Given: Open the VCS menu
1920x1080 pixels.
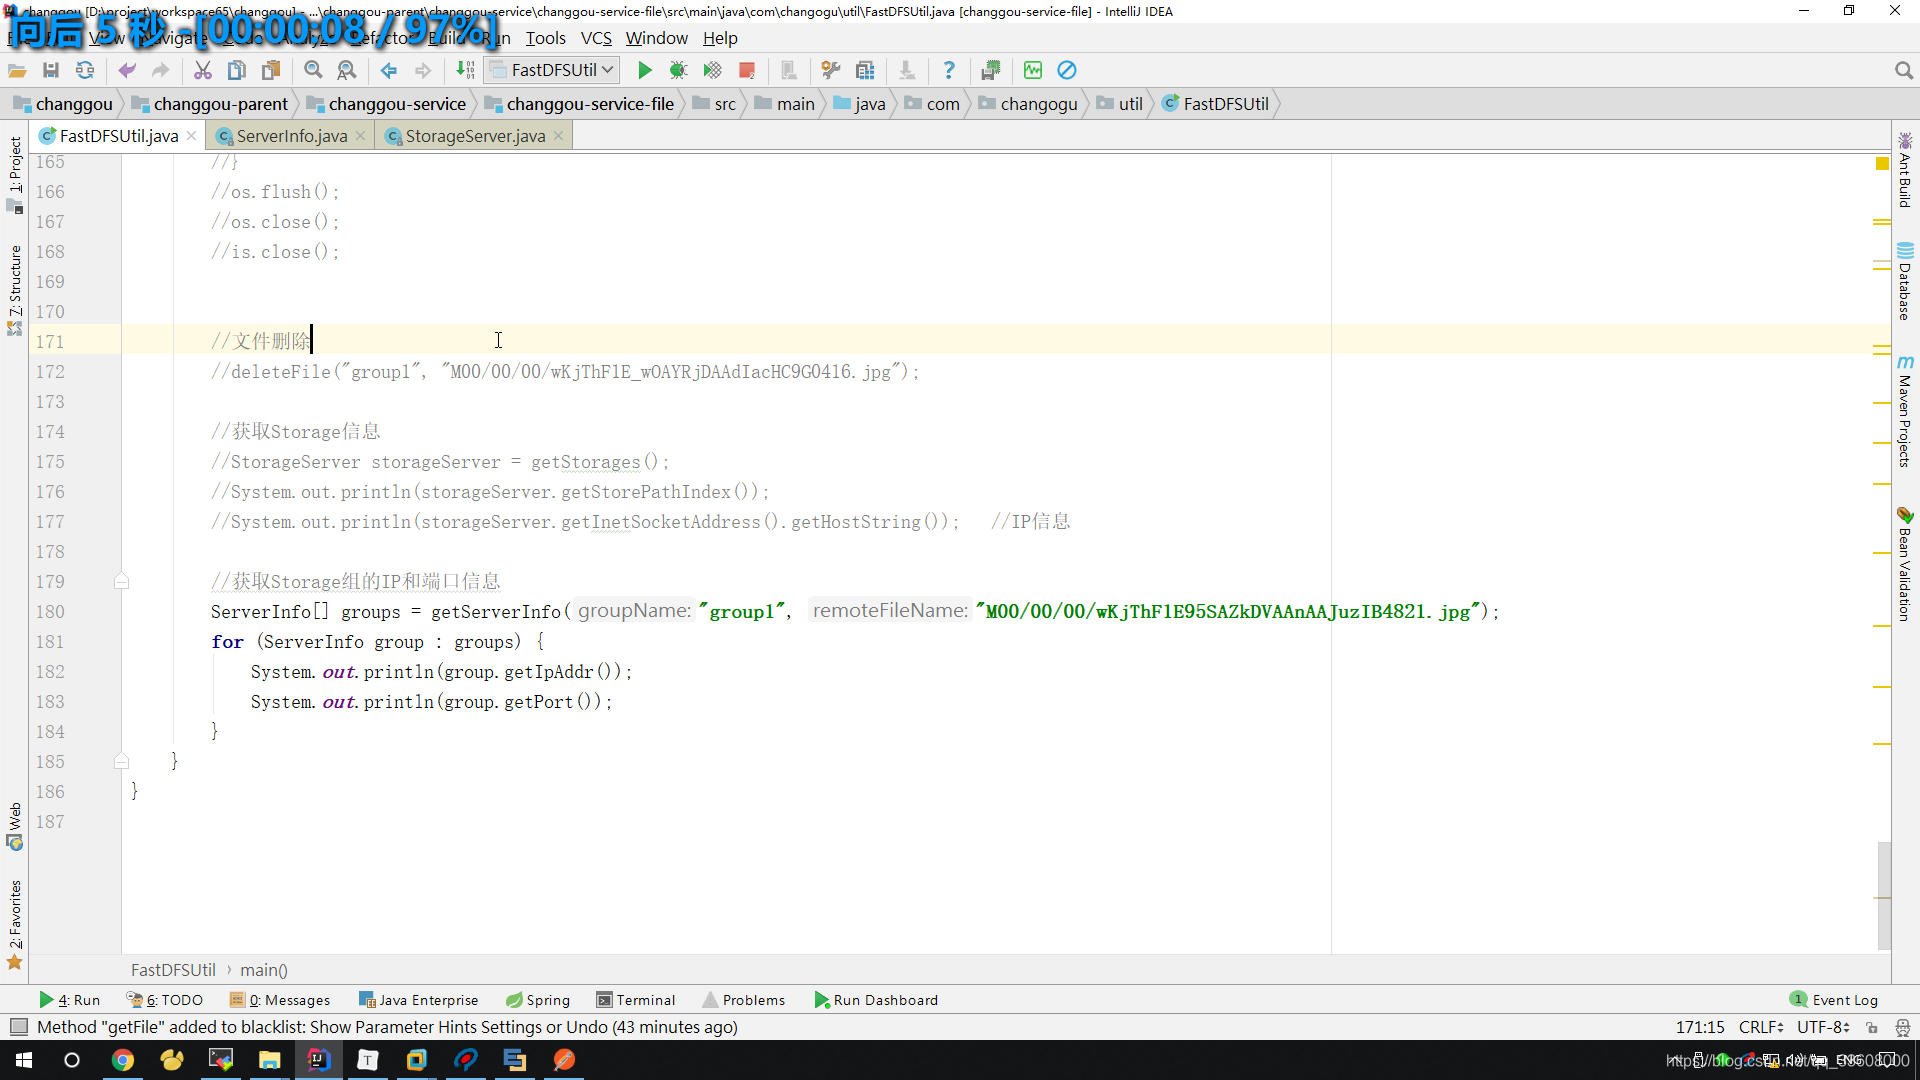Looking at the screenshot, I should point(596,38).
